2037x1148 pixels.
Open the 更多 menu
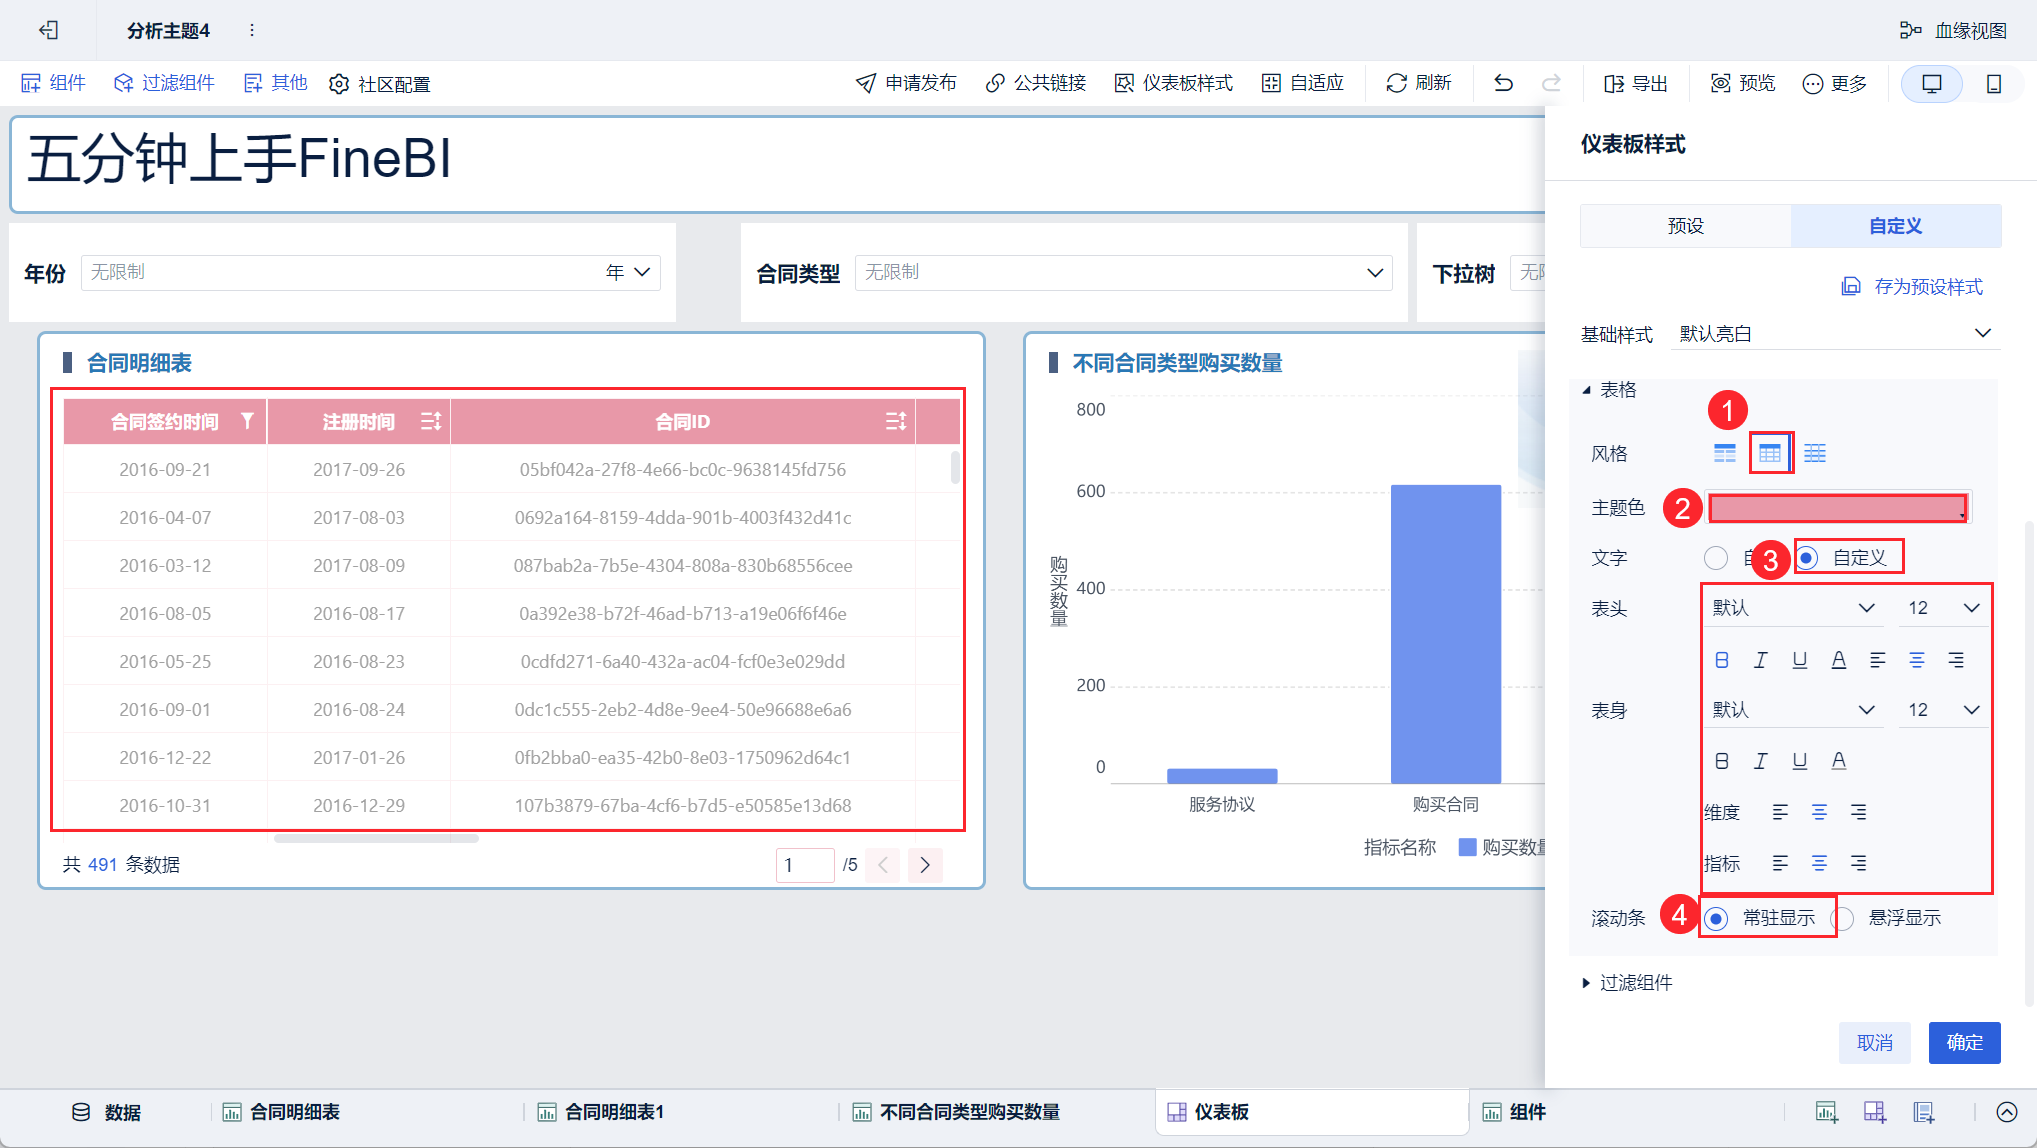[x=1835, y=84]
